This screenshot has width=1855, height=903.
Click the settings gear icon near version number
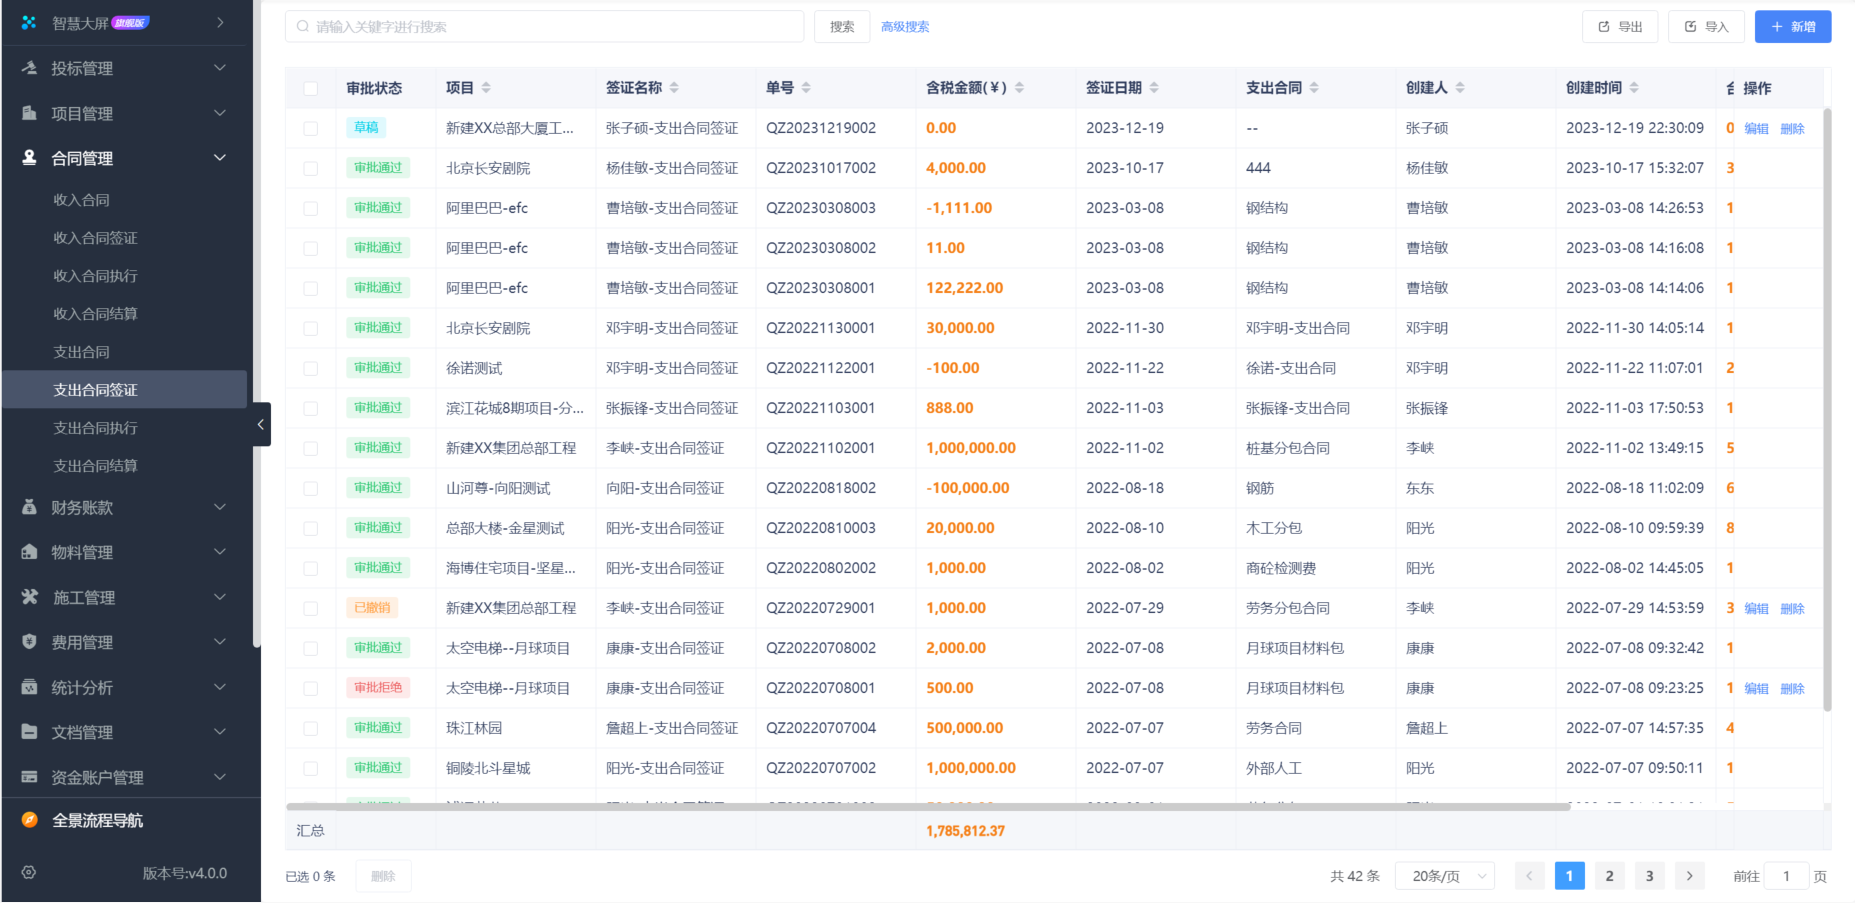(x=29, y=872)
